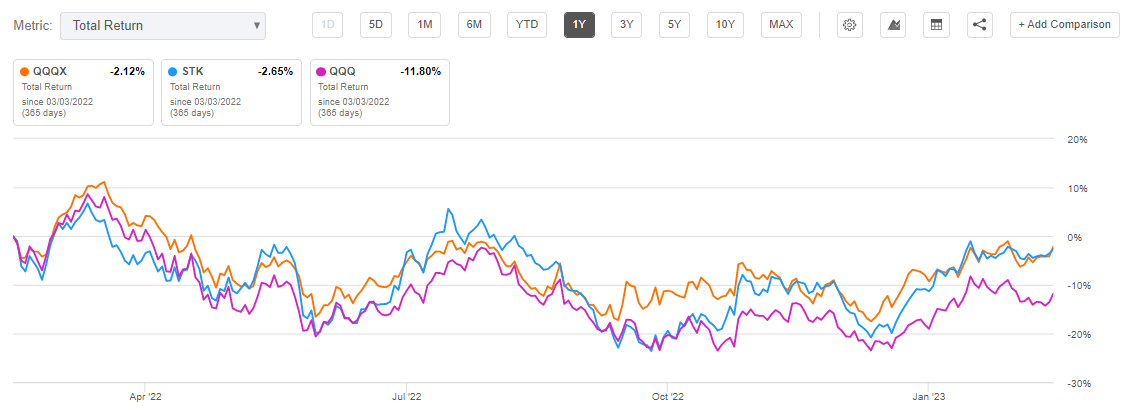
Task: Click the Metric dropdown arrow
Action: pyautogui.click(x=256, y=26)
